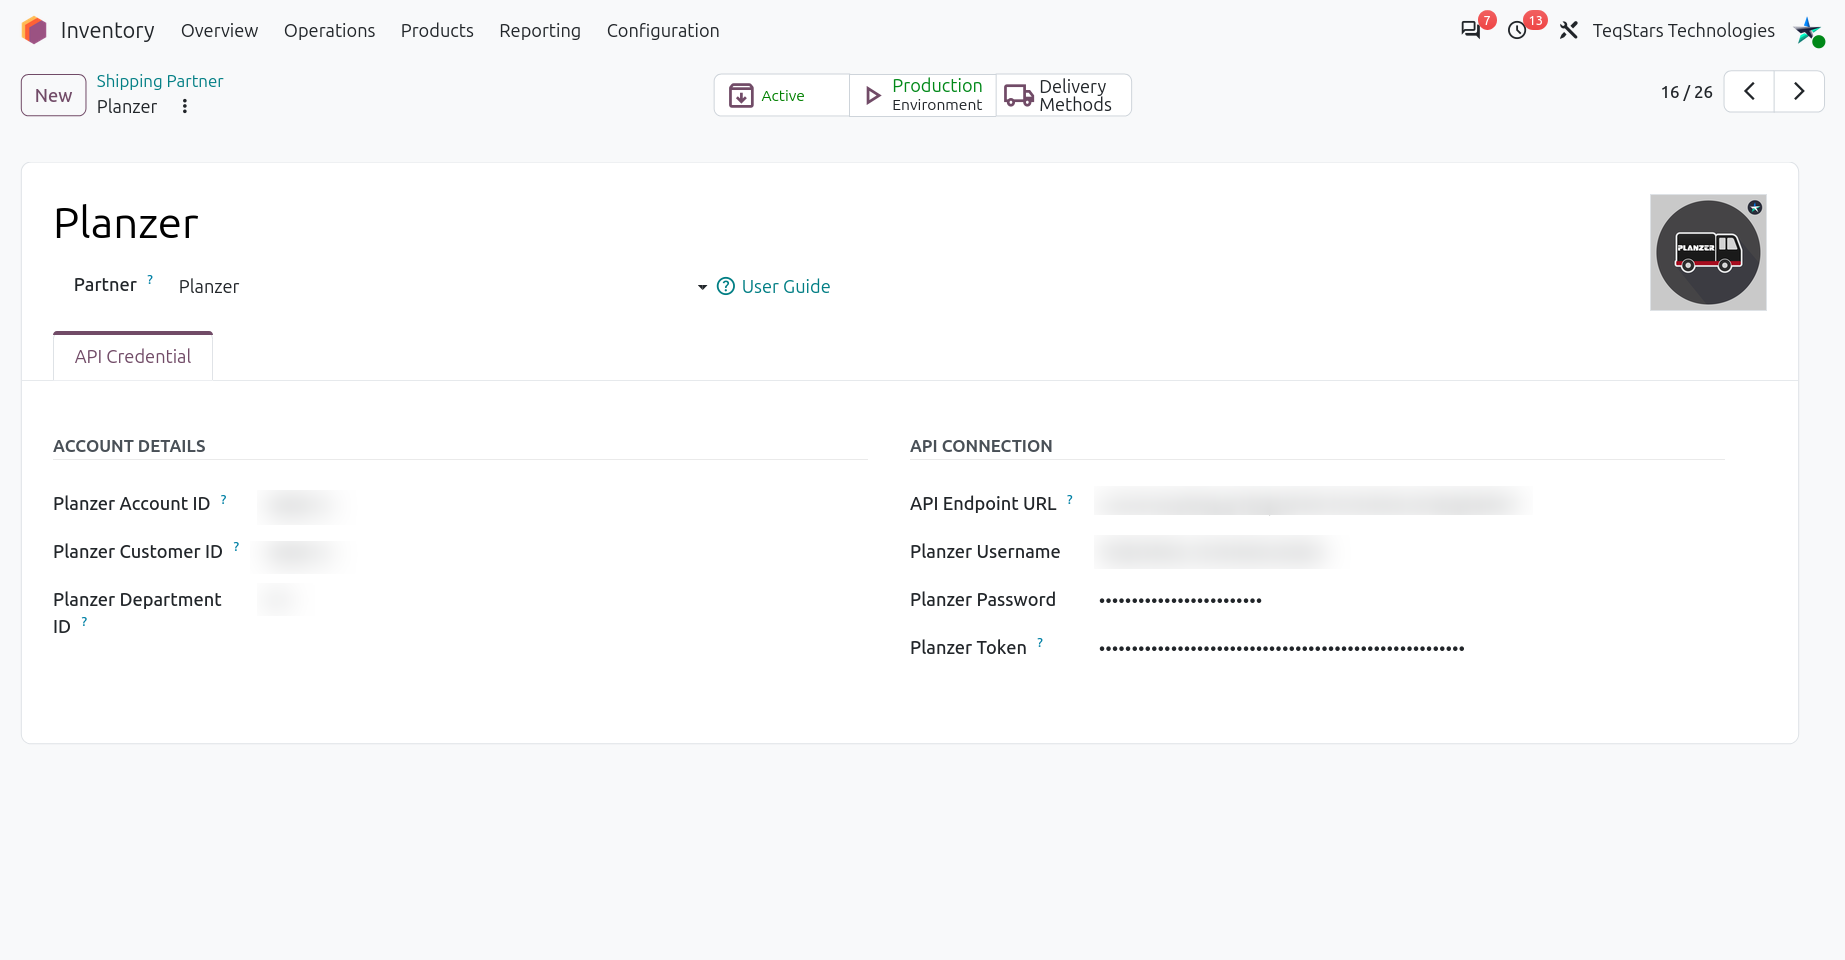
Task: Click the debug tools wrench icon
Action: coord(1568,31)
